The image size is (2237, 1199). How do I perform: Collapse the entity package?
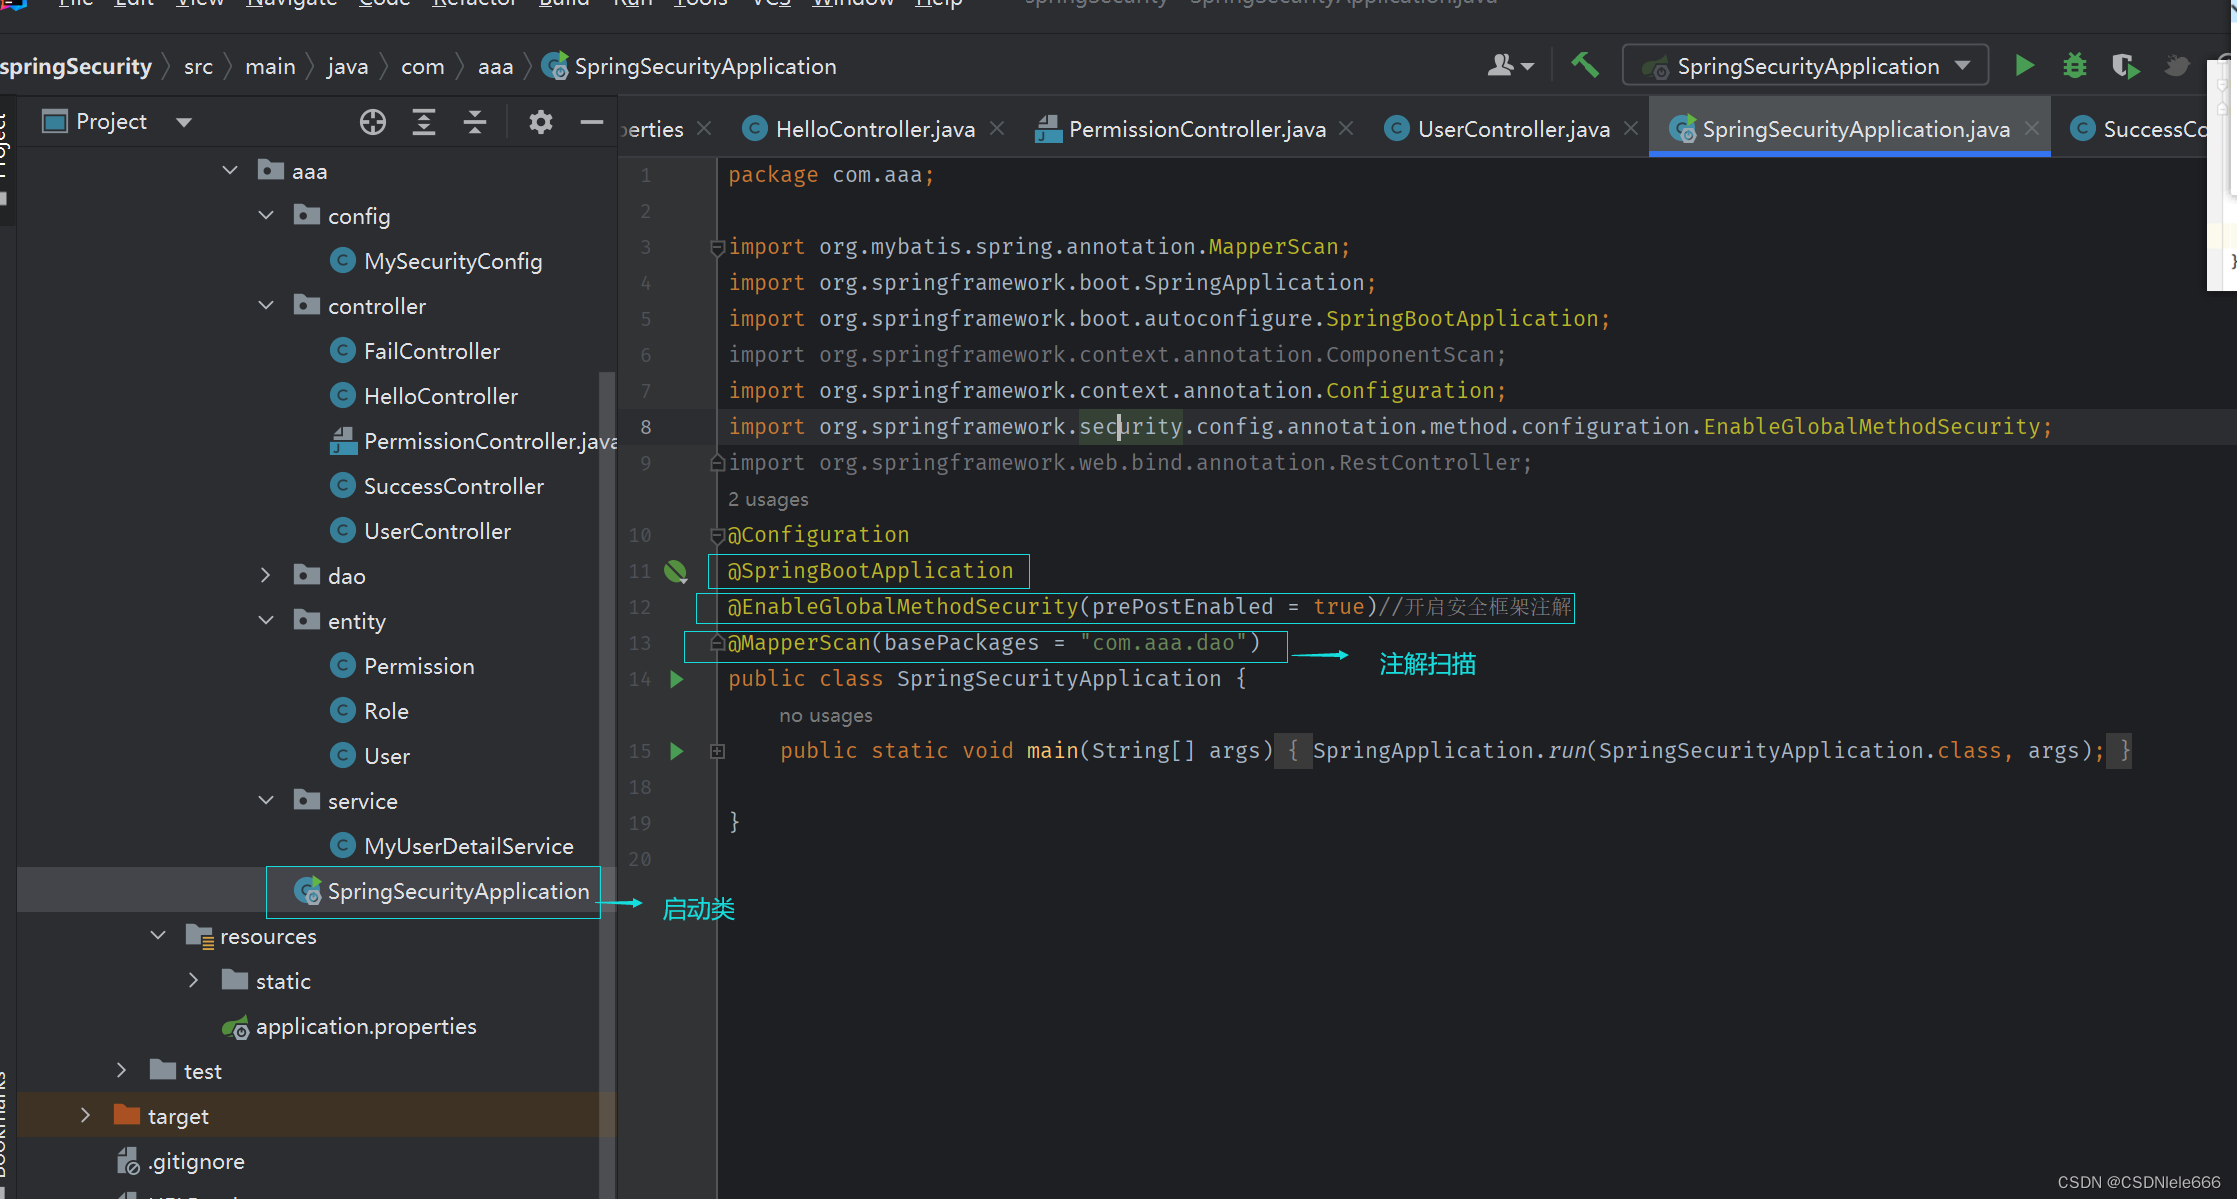pyautogui.click(x=266, y=620)
